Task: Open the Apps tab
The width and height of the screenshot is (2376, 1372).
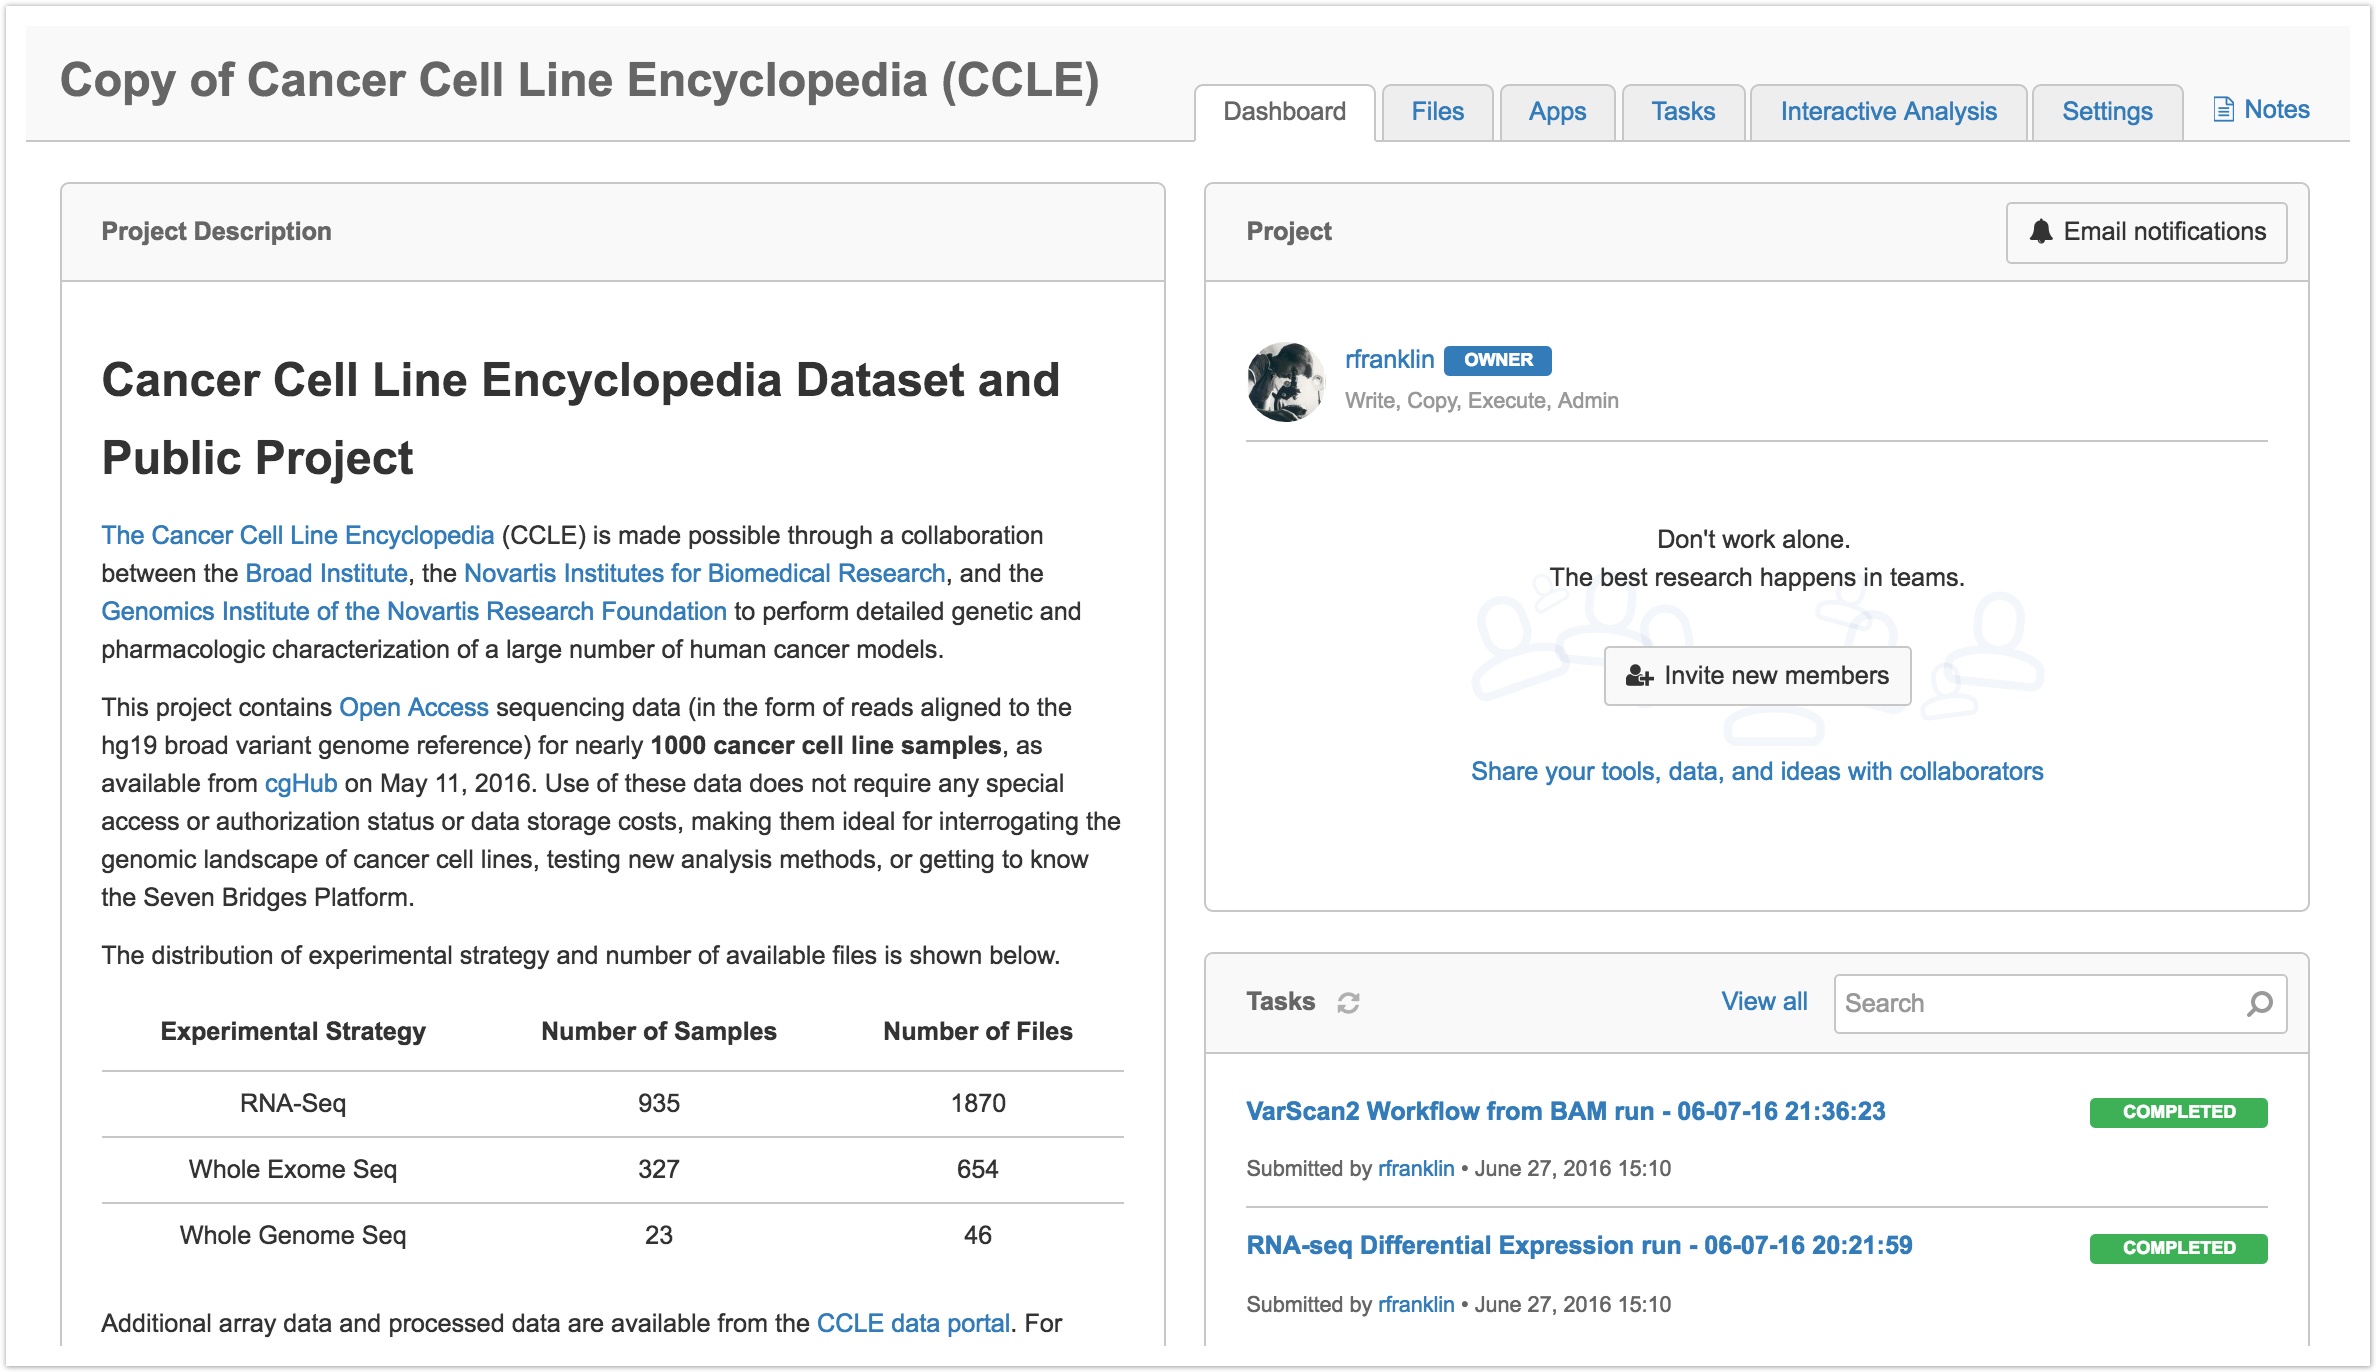Action: (1556, 112)
